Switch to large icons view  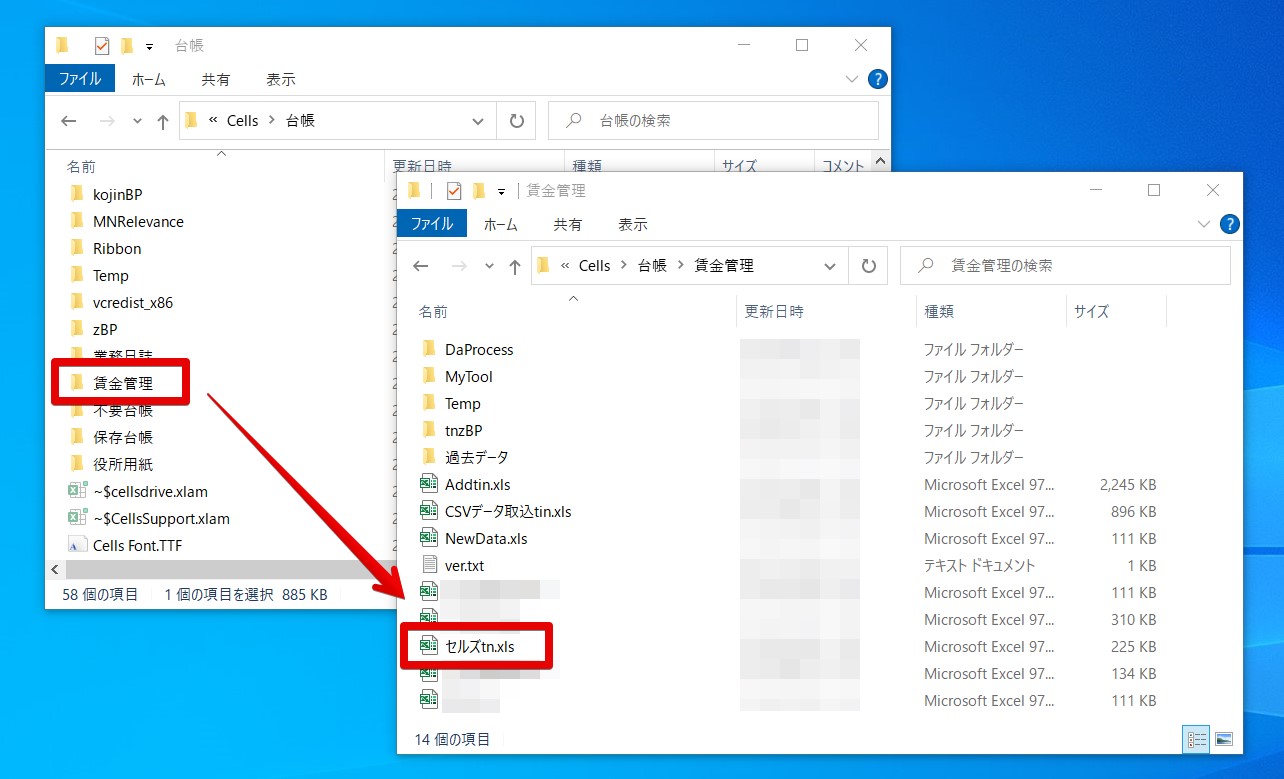click(1224, 740)
